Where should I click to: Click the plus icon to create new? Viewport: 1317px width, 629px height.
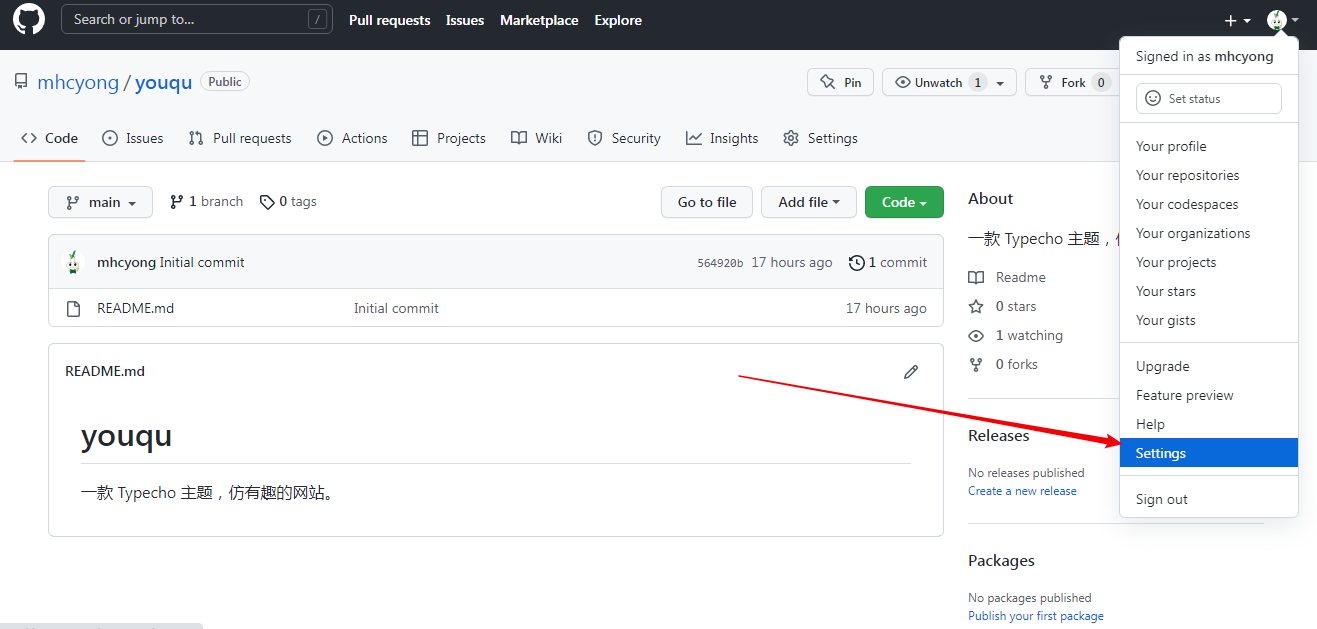pyautogui.click(x=1237, y=20)
